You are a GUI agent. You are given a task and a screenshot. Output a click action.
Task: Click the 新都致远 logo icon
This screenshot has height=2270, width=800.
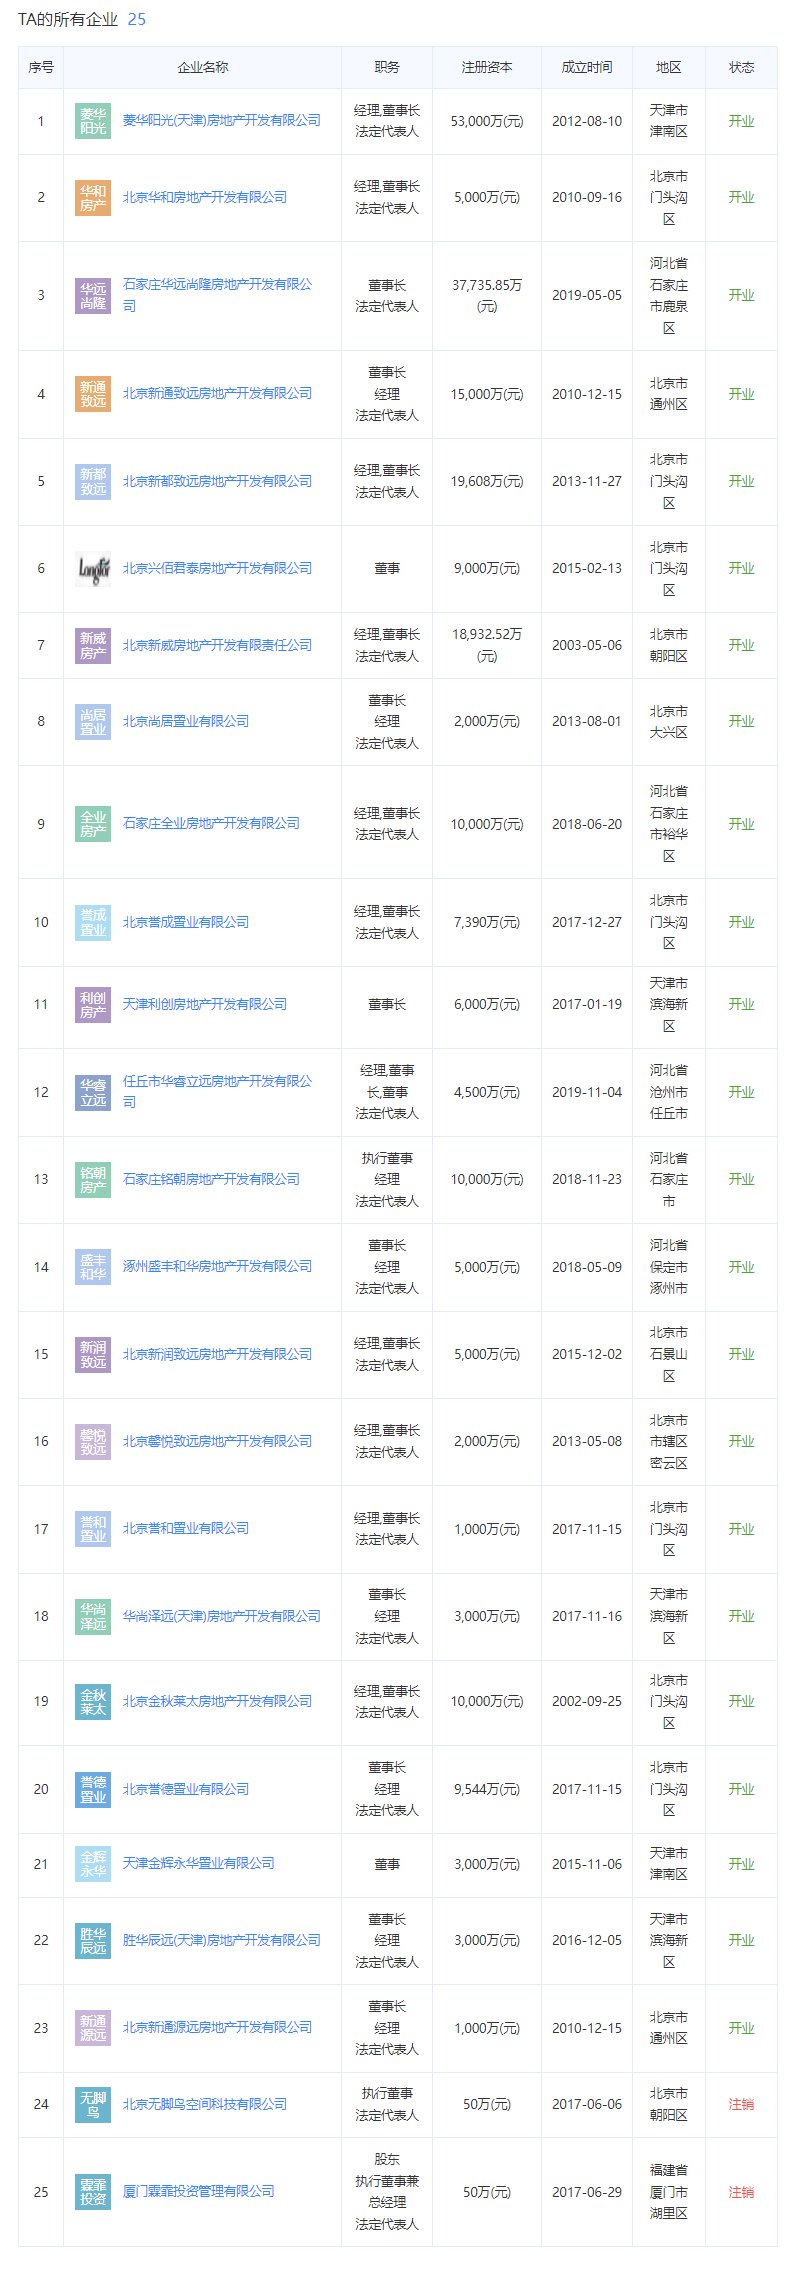tap(93, 482)
